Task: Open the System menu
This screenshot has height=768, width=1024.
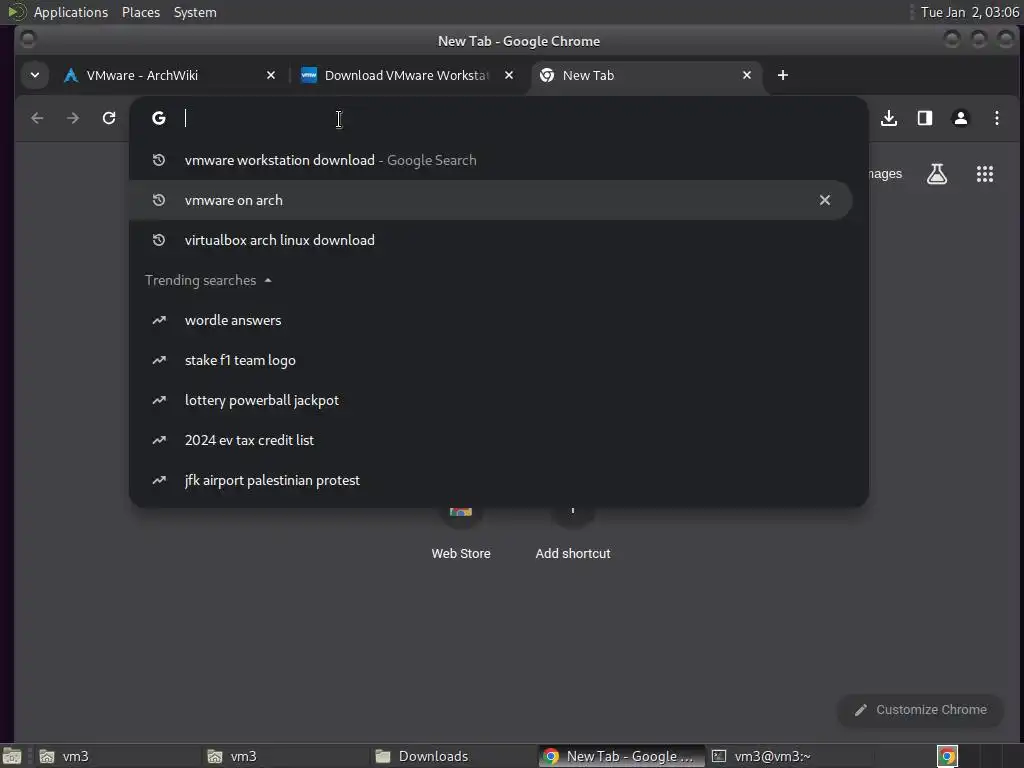Action: pos(195,12)
